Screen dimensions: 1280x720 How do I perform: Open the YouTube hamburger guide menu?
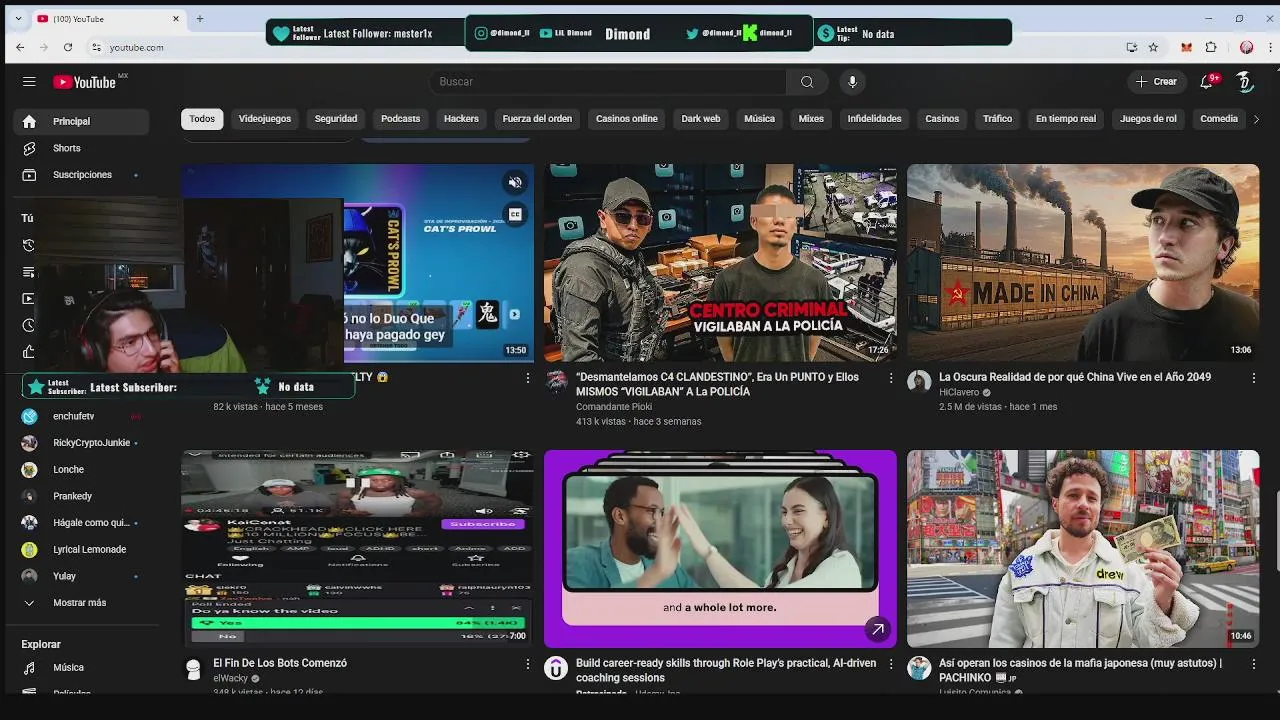point(29,82)
